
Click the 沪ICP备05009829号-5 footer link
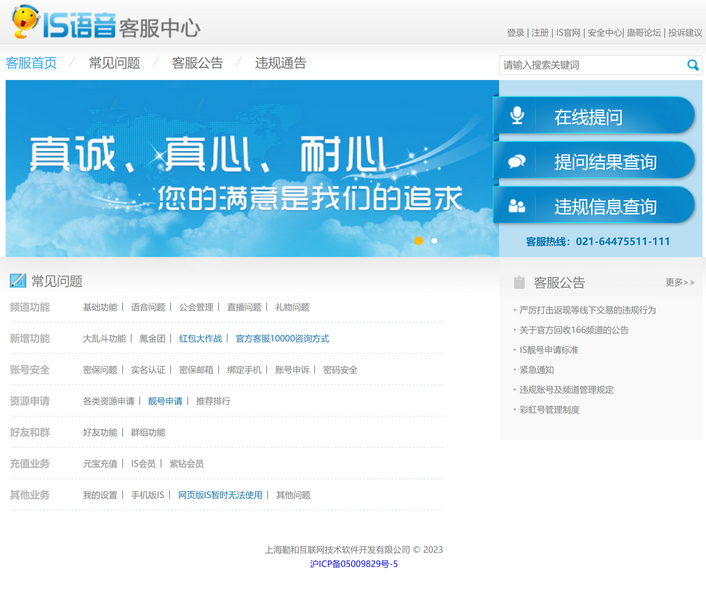click(x=353, y=564)
